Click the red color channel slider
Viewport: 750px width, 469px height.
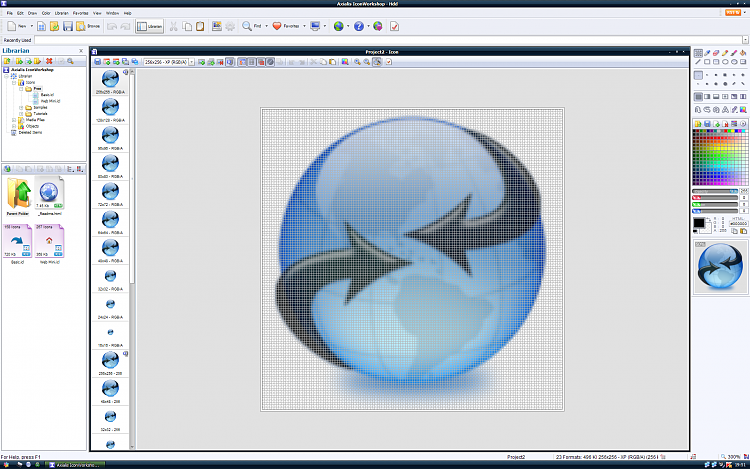pyautogui.click(x=715, y=197)
